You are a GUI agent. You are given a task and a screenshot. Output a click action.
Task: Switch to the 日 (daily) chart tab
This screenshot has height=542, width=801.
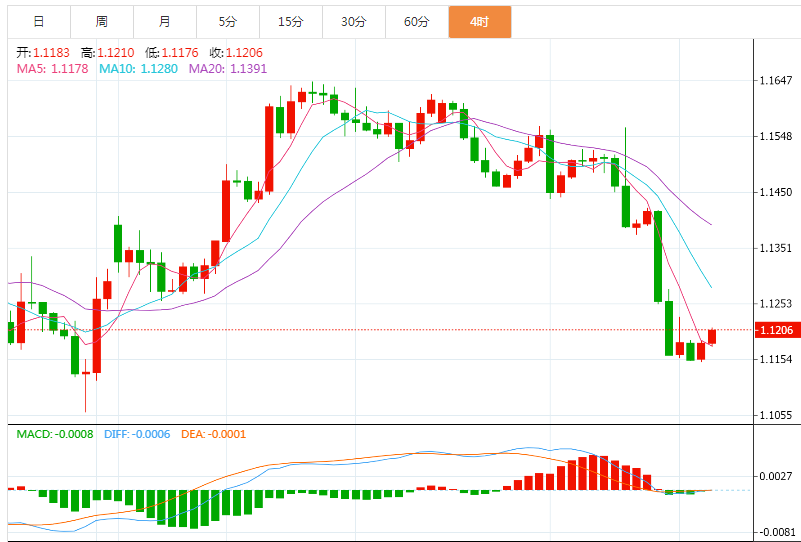pyautogui.click(x=38, y=21)
